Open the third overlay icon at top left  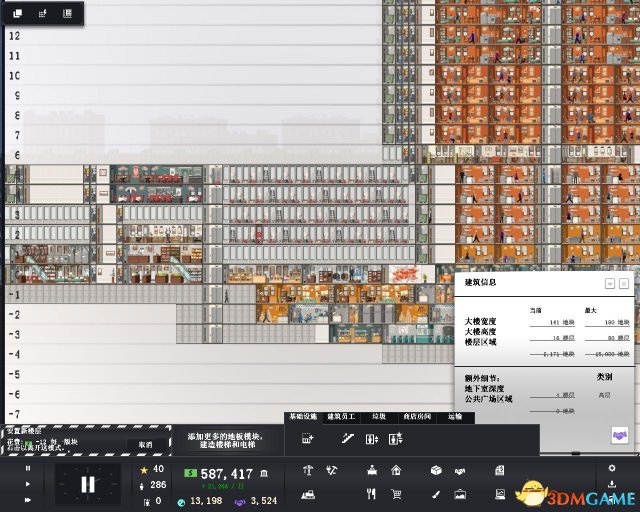click(x=67, y=13)
